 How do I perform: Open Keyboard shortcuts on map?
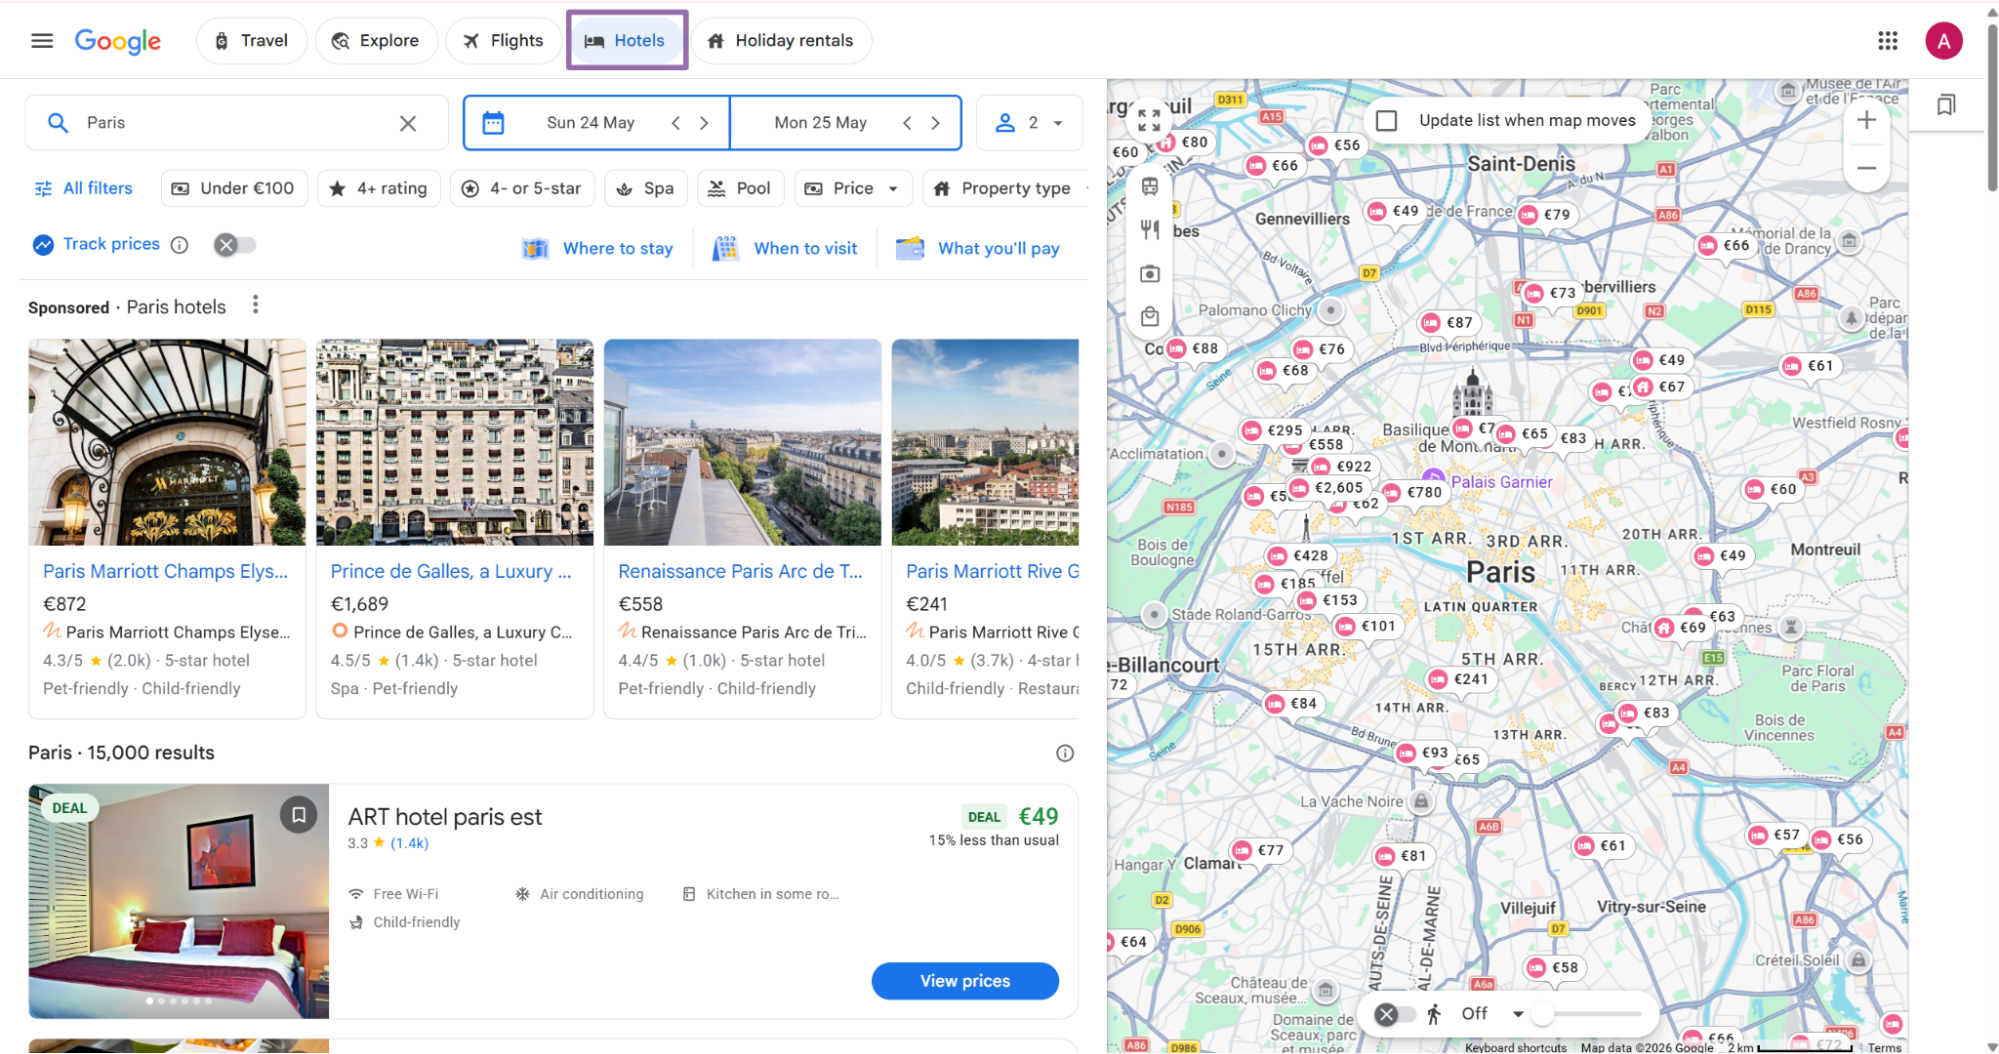point(1515,1047)
